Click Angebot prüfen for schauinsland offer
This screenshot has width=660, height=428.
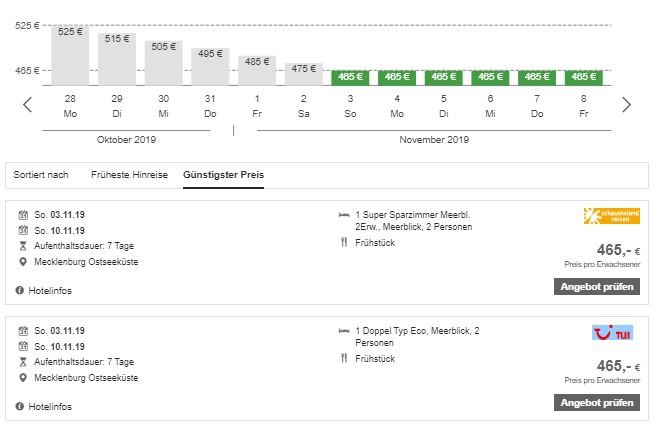596,287
